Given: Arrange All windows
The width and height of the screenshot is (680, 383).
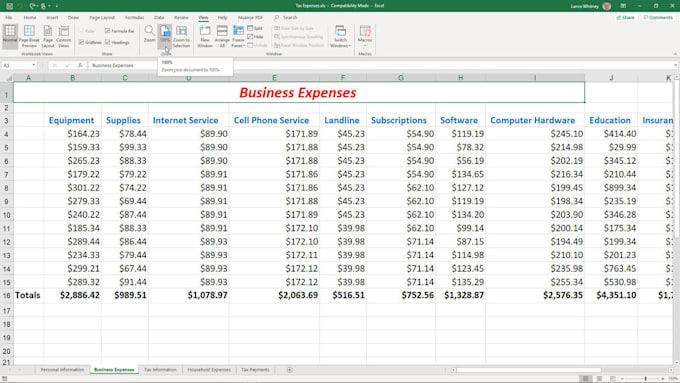Looking at the screenshot, I should click(x=222, y=36).
